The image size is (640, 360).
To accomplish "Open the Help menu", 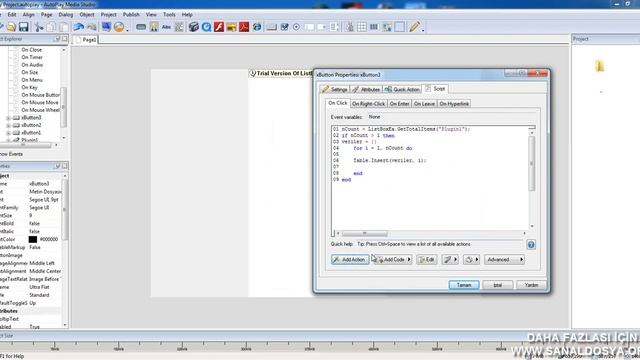I will coord(187,14).
